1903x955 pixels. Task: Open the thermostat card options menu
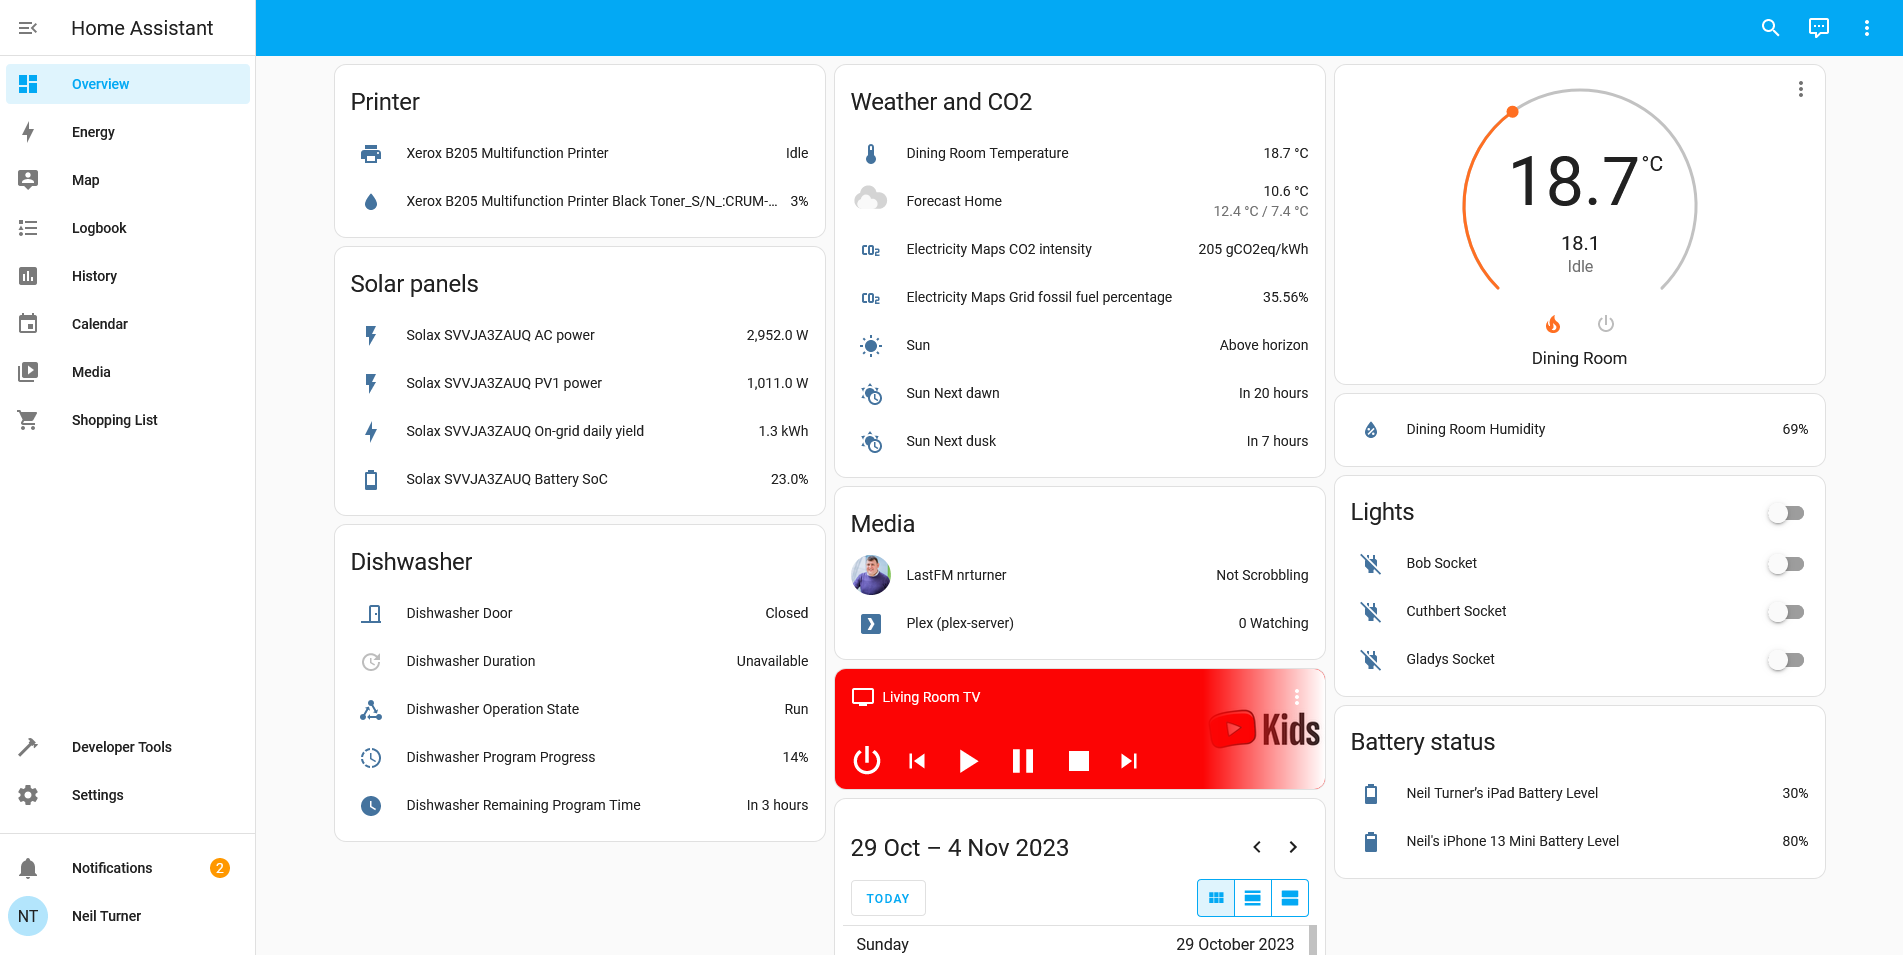click(1800, 89)
